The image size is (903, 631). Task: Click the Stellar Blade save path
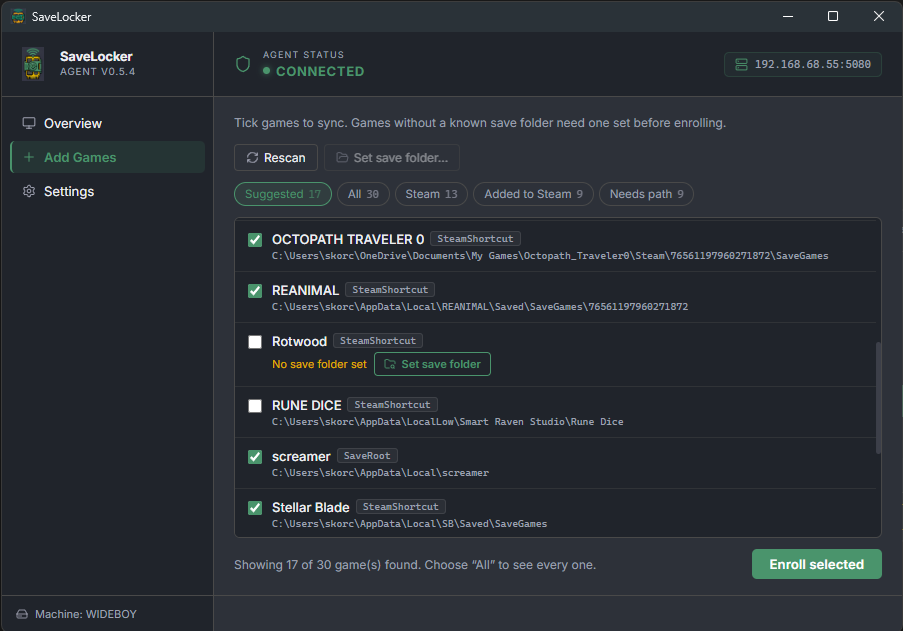pos(409,524)
